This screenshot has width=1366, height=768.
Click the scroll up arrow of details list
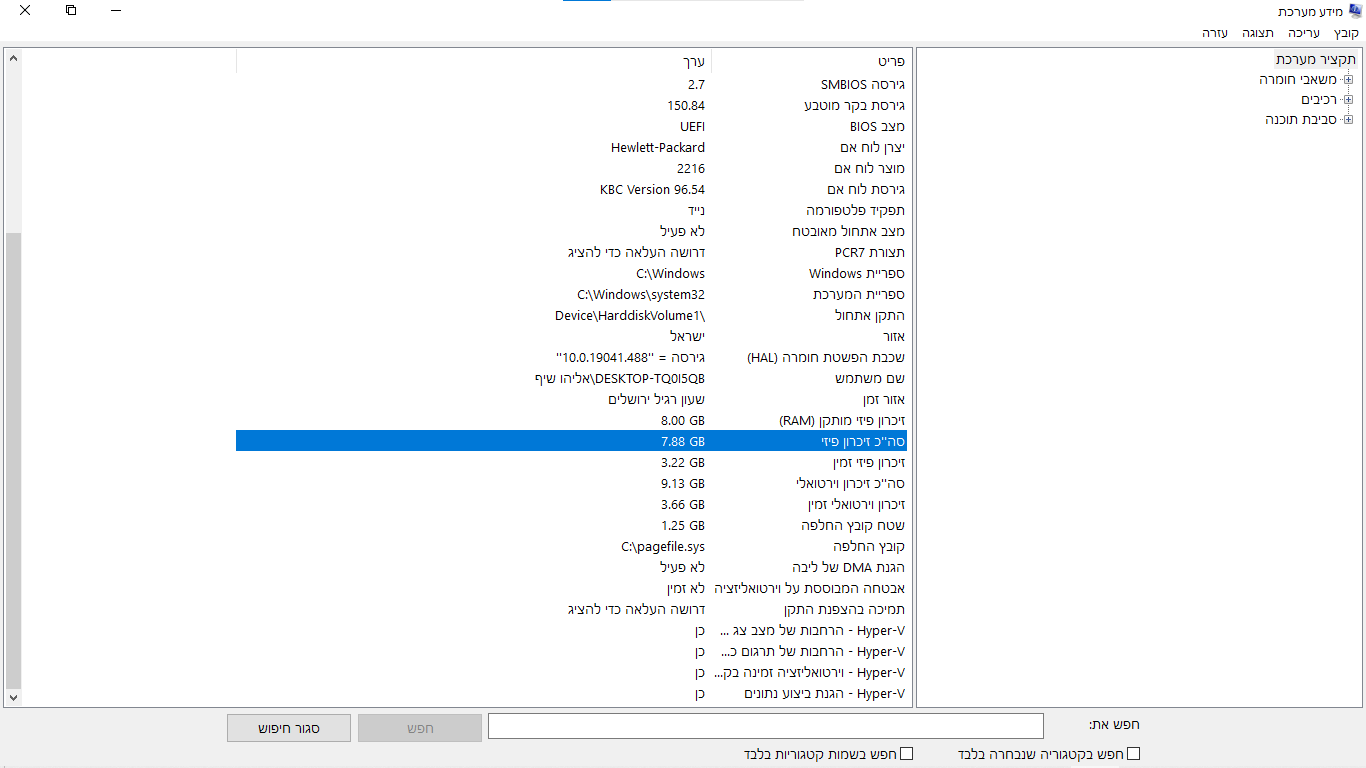[x=13, y=58]
